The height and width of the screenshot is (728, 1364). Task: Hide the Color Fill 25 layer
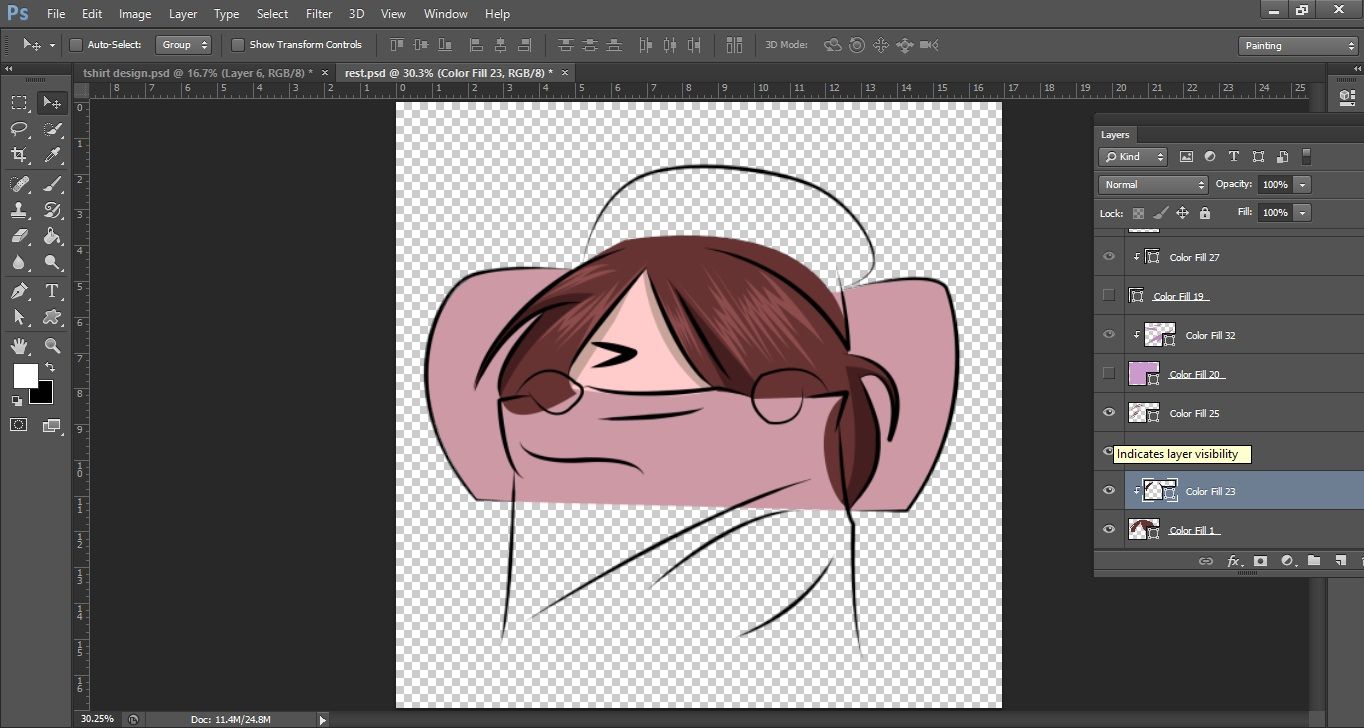click(x=1108, y=412)
